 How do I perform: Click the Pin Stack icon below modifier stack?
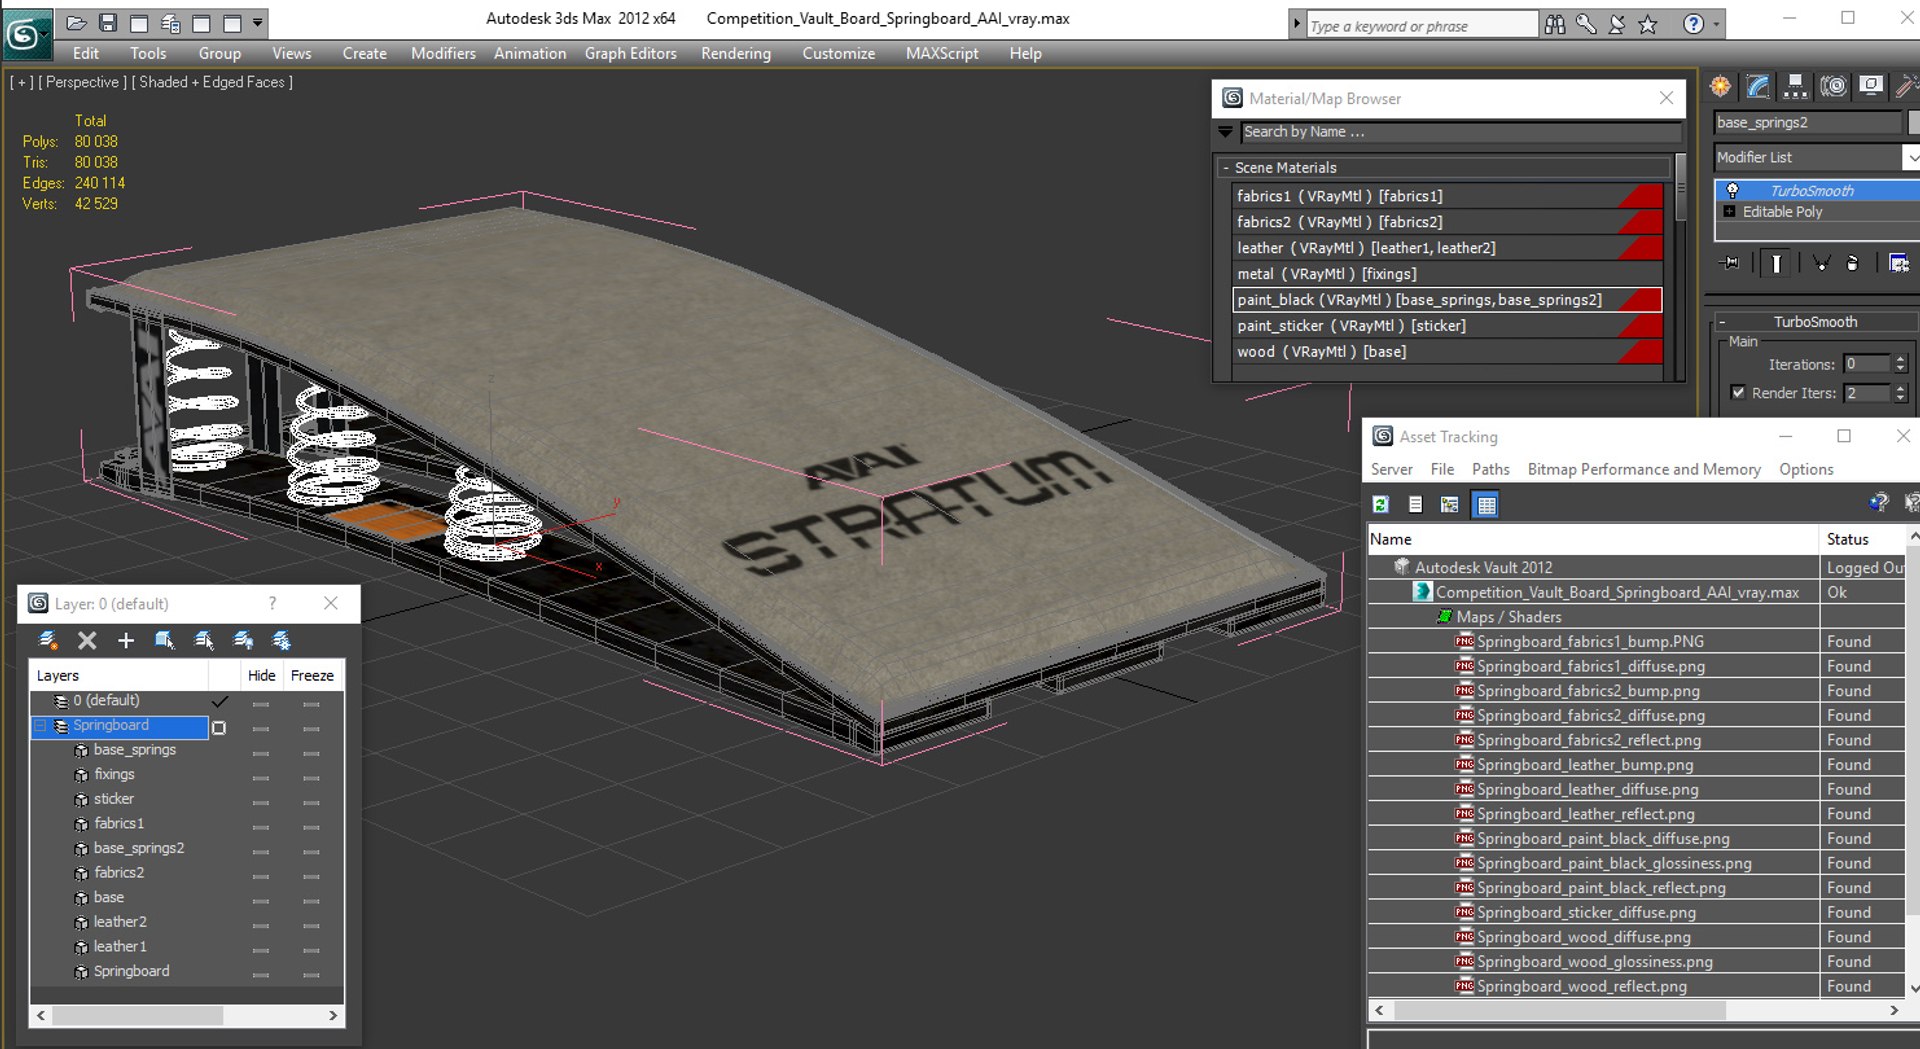coord(1729,263)
